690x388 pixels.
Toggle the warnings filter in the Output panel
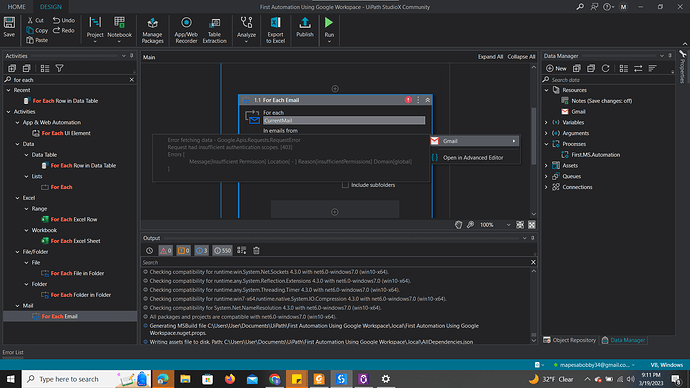[183, 250]
